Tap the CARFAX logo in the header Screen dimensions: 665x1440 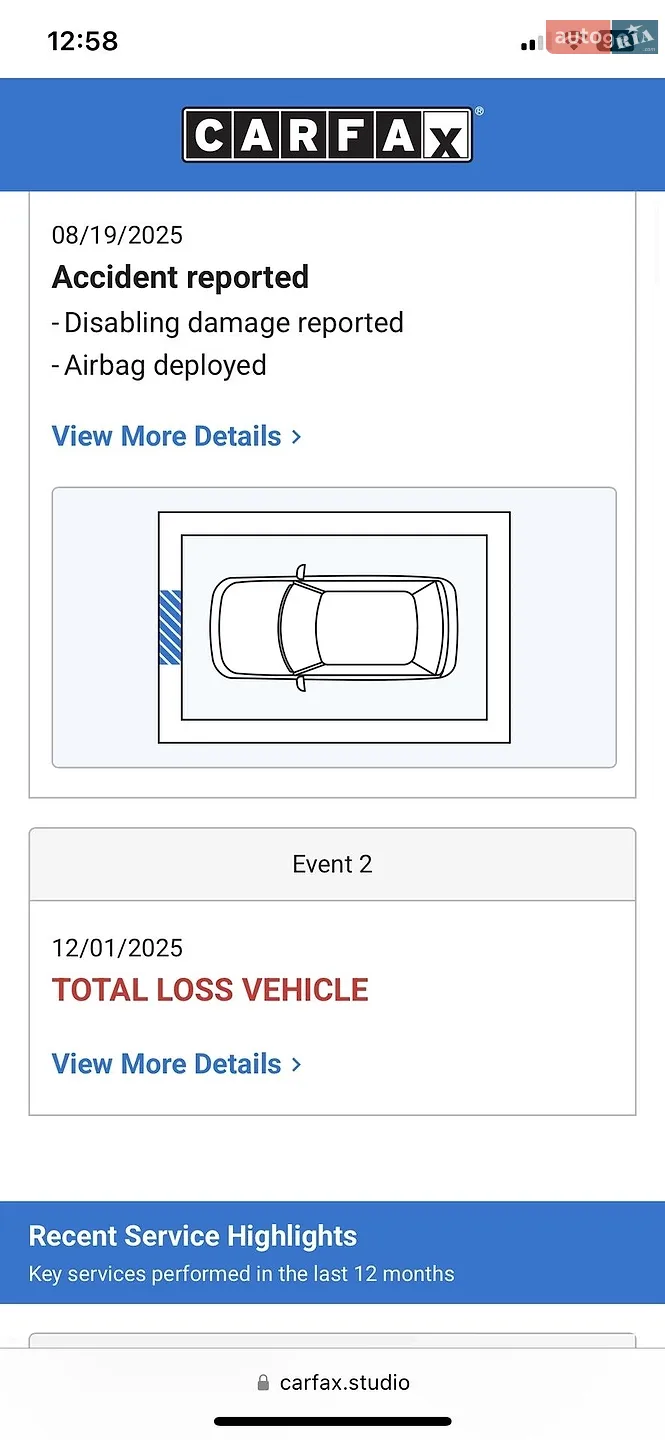pos(327,135)
